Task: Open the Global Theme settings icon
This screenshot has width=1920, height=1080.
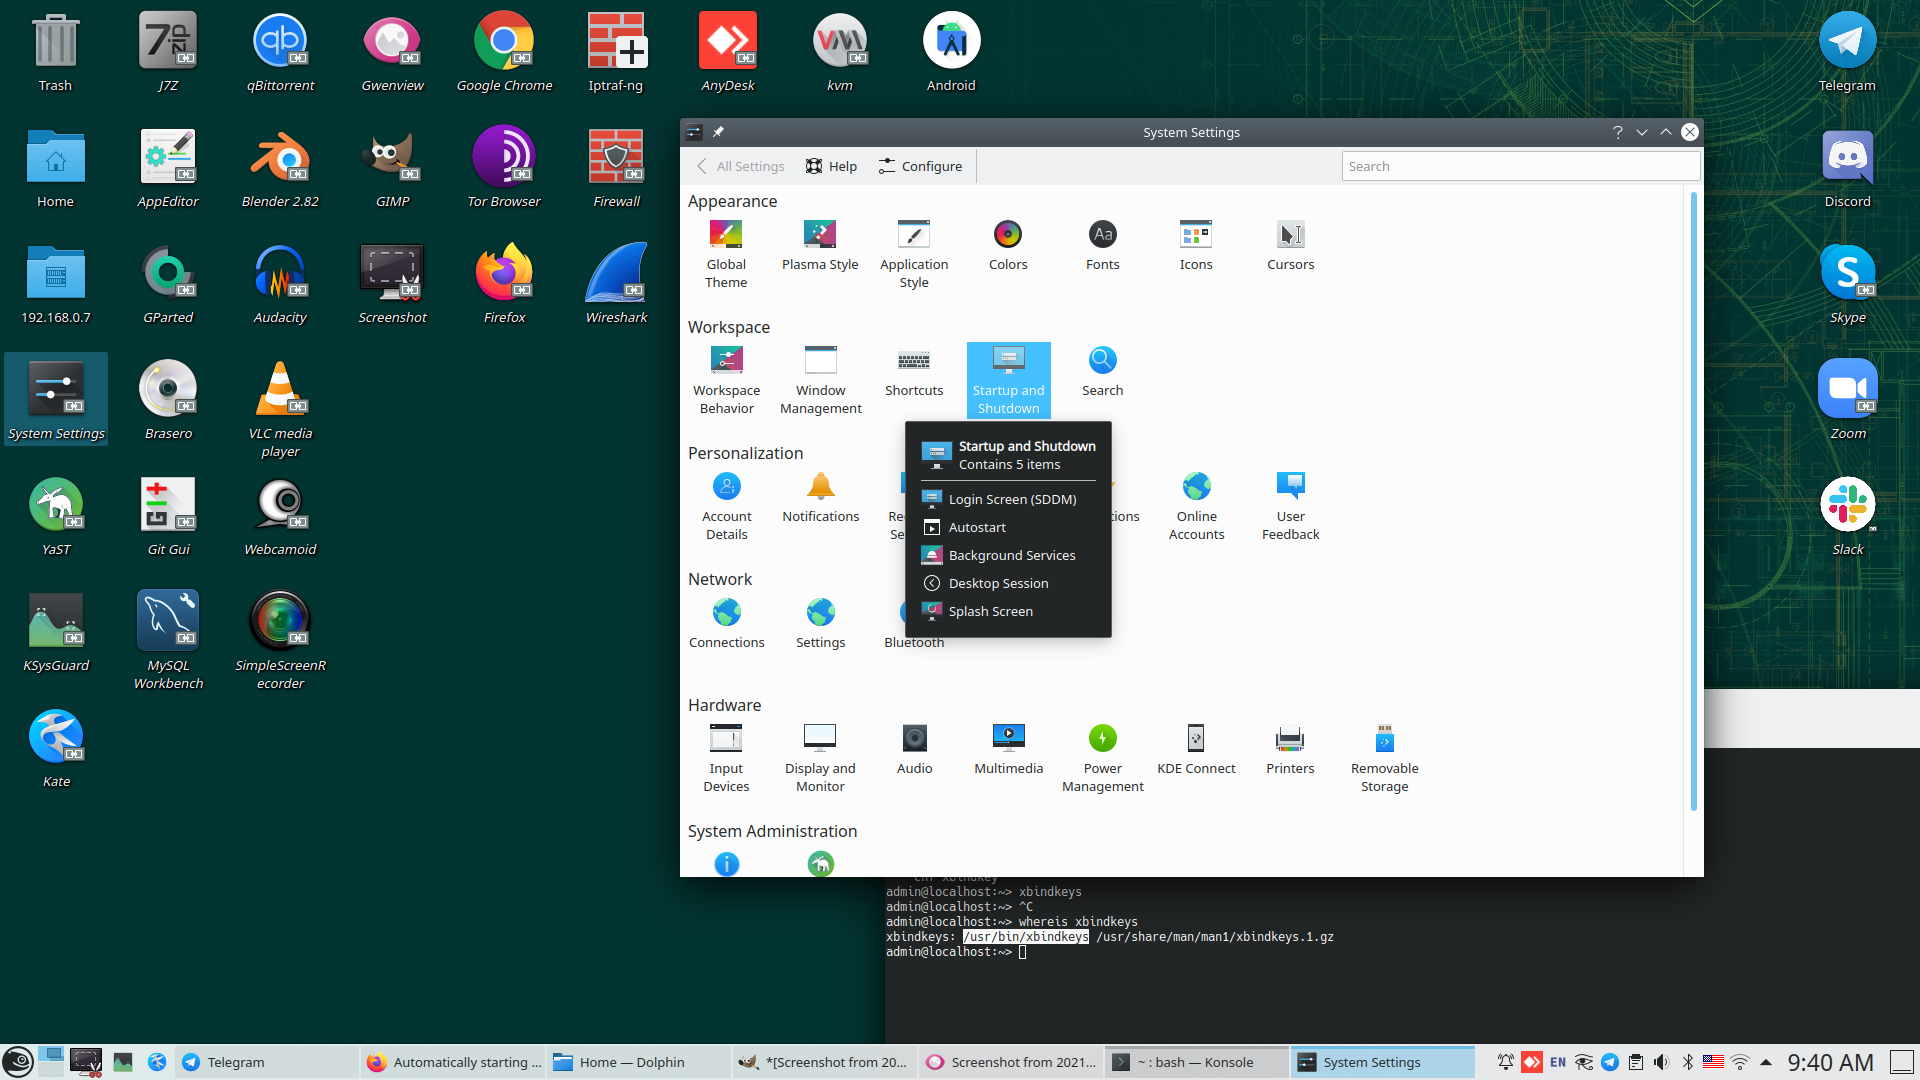Action: (726, 236)
